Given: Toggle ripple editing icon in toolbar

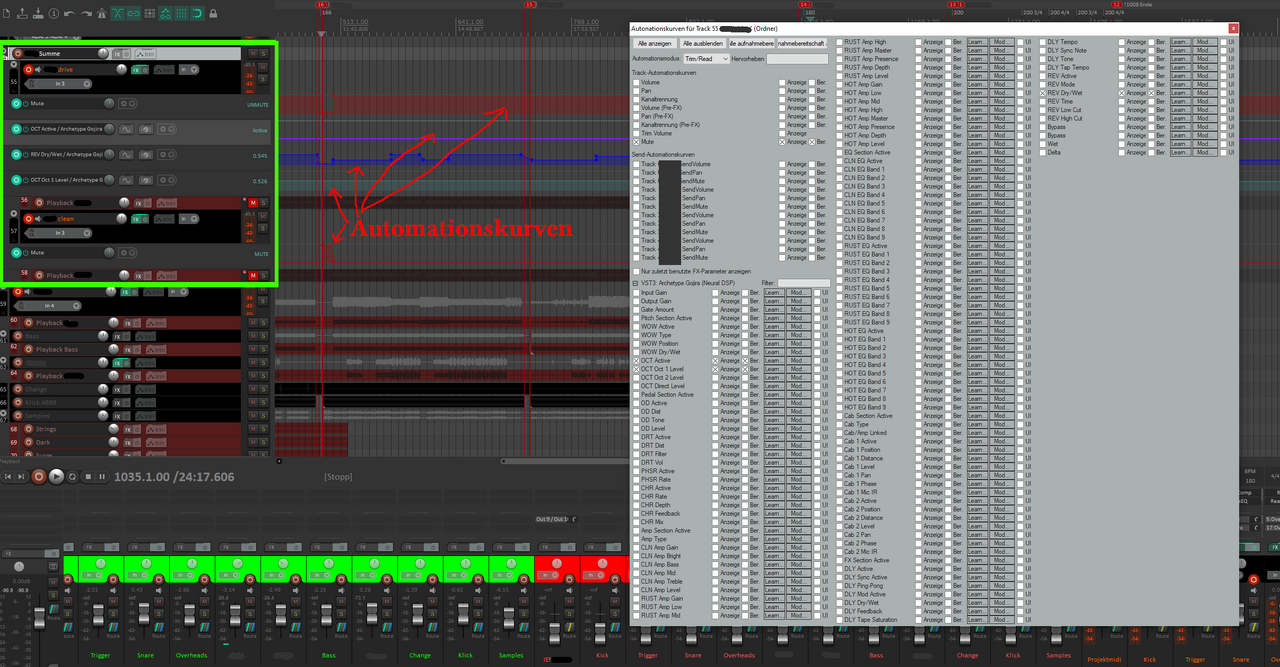Looking at the screenshot, I should (x=150, y=14).
